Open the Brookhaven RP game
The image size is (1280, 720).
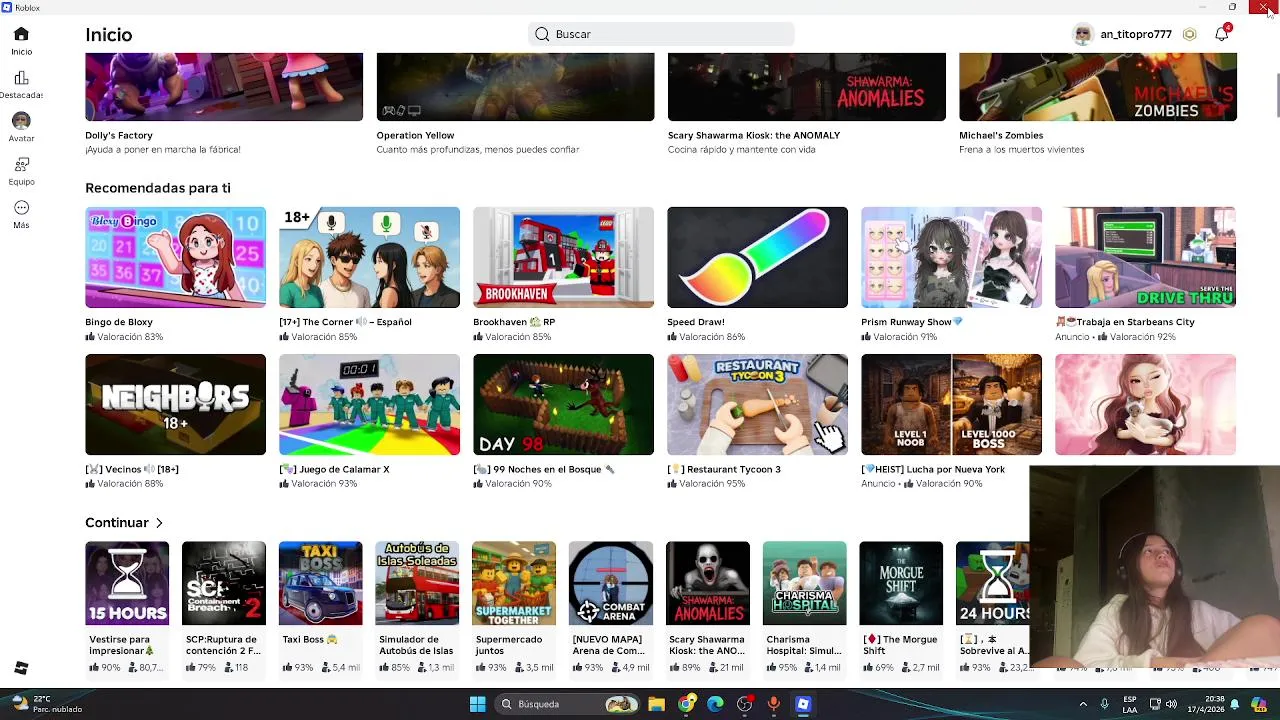pos(563,258)
